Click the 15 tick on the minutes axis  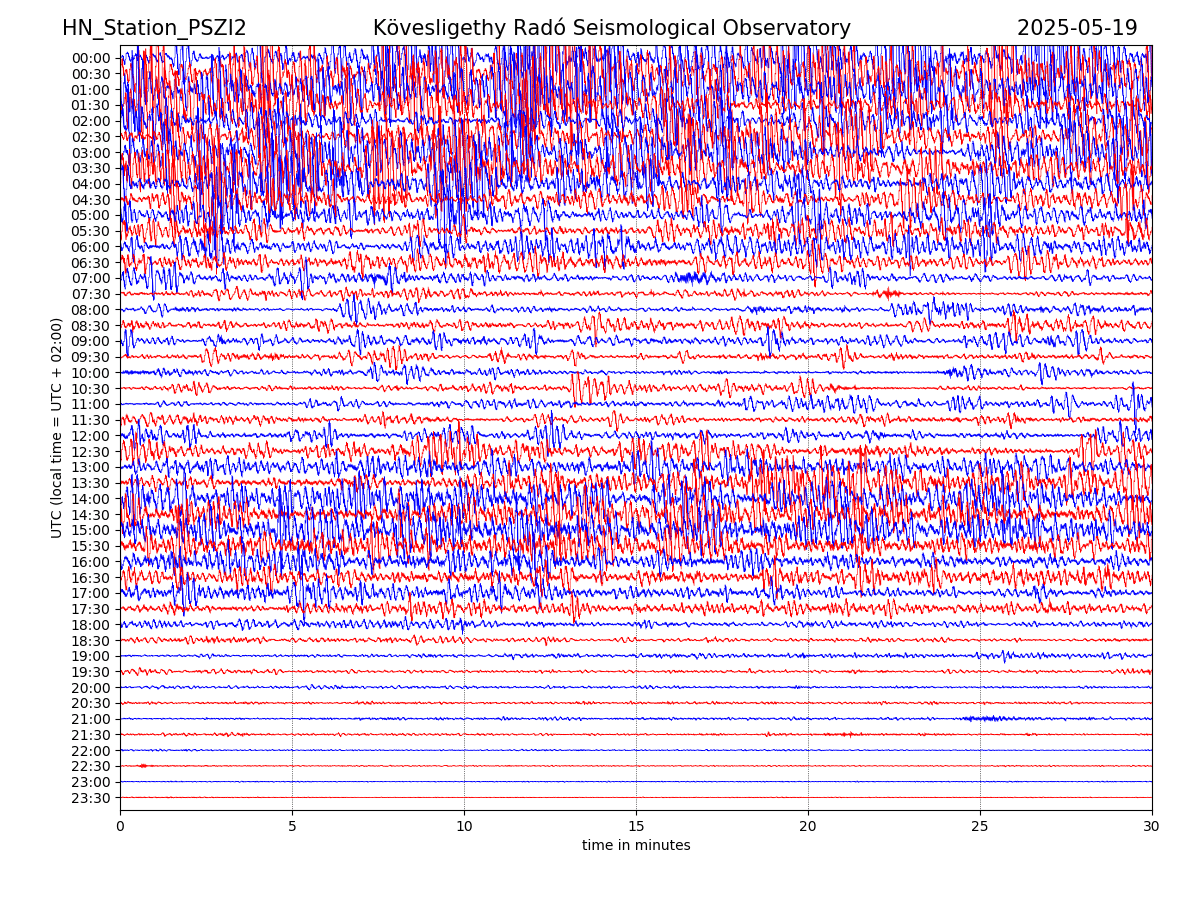(x=636, y=826)
